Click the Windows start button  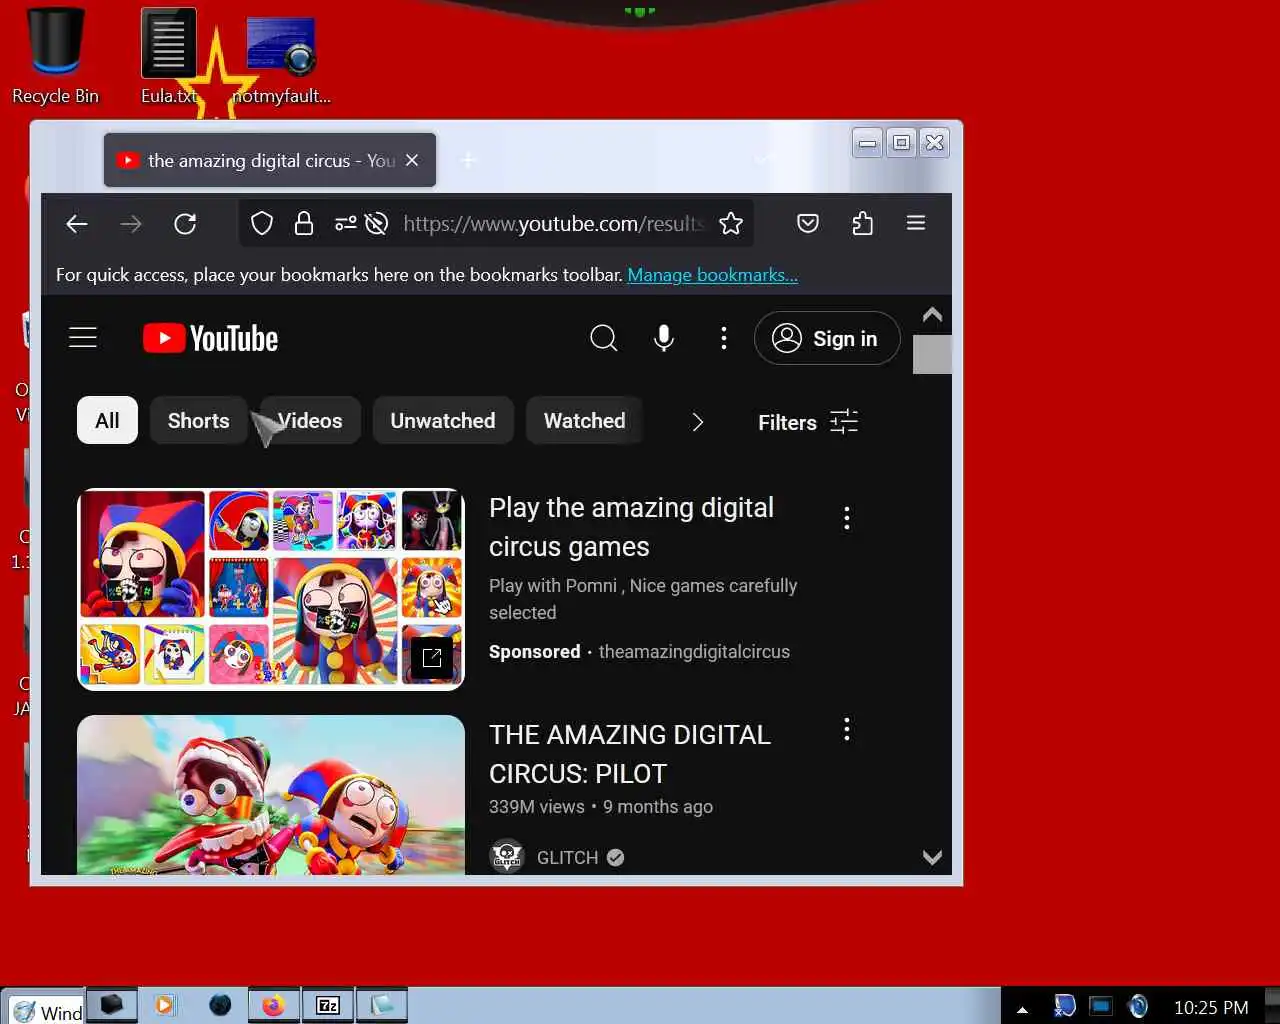tap(45, 1010)
